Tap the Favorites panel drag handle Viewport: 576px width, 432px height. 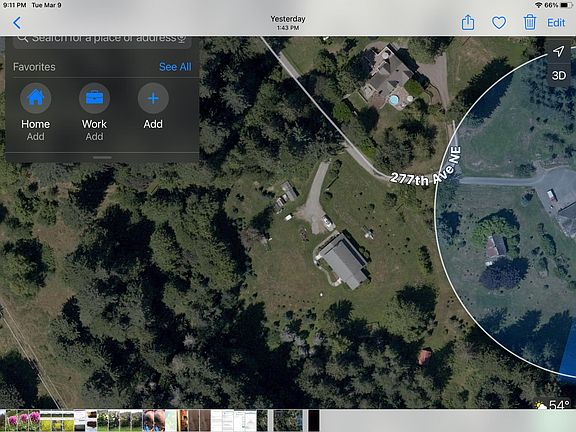(102, 158)
